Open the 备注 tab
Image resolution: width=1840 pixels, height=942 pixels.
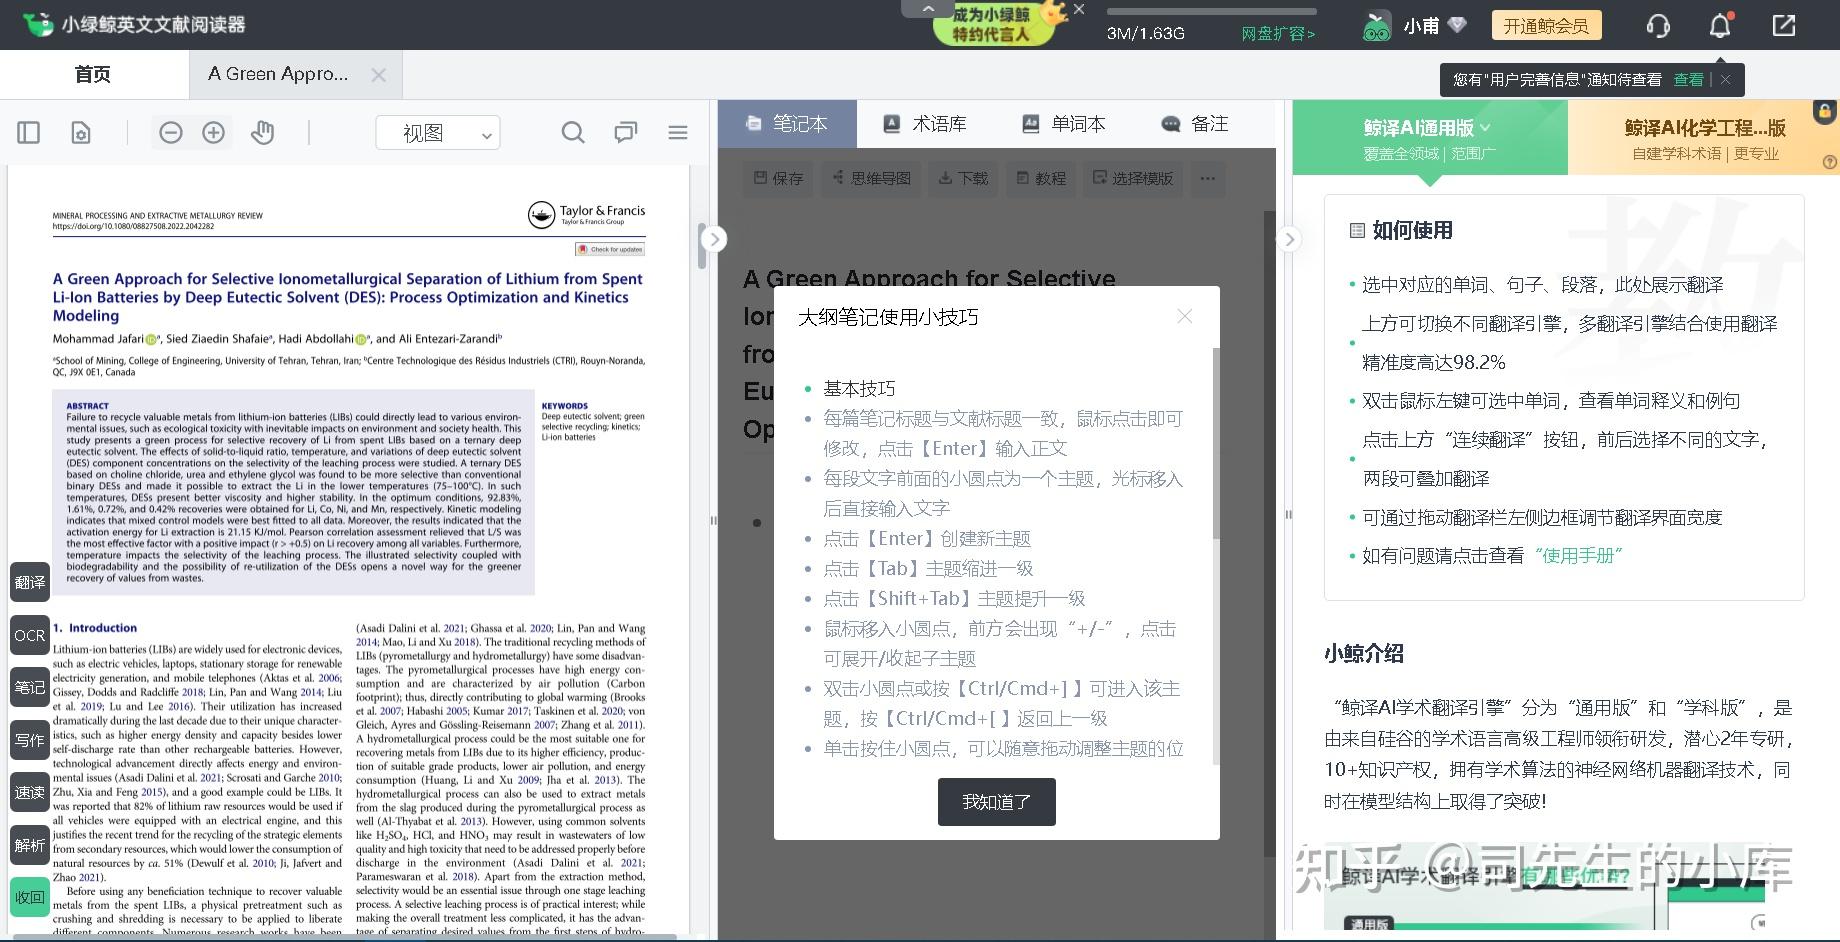(1195, 124)
